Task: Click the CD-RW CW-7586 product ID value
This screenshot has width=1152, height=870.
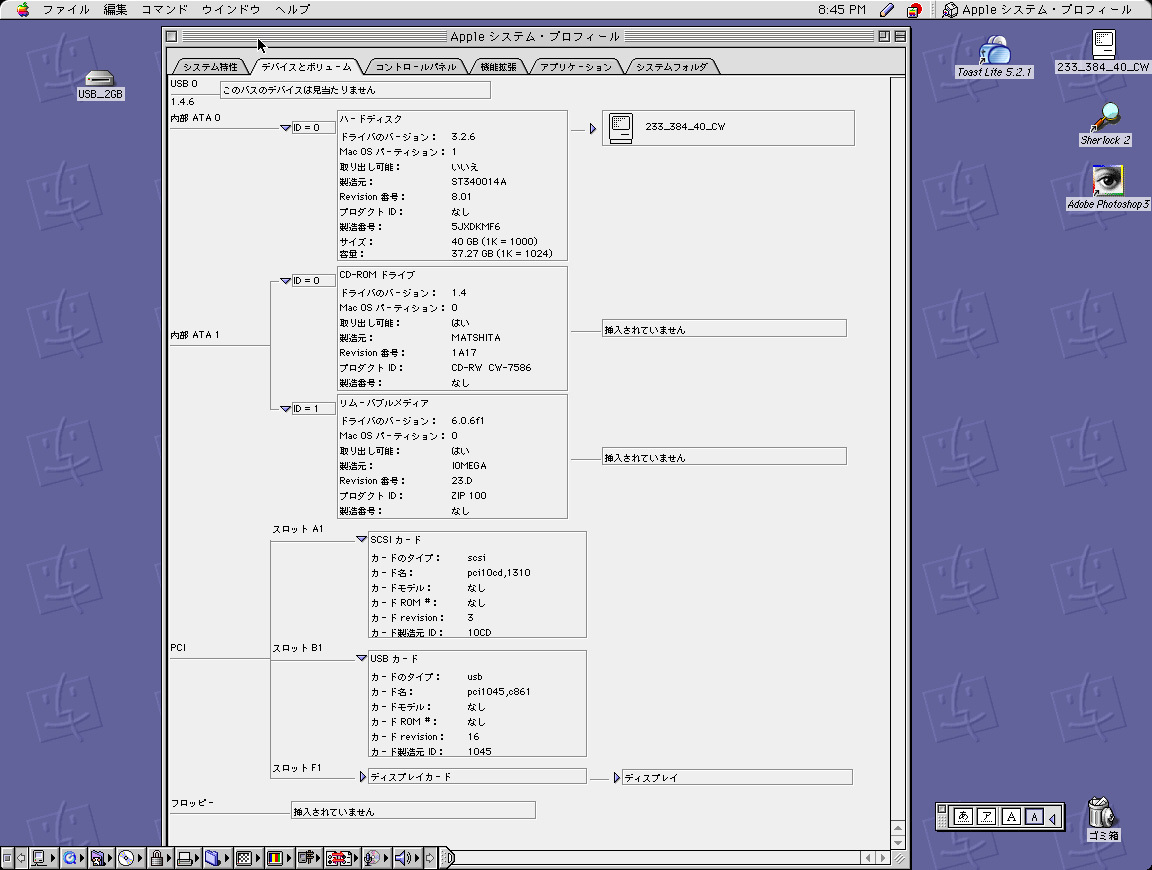Action: (491, 367)
